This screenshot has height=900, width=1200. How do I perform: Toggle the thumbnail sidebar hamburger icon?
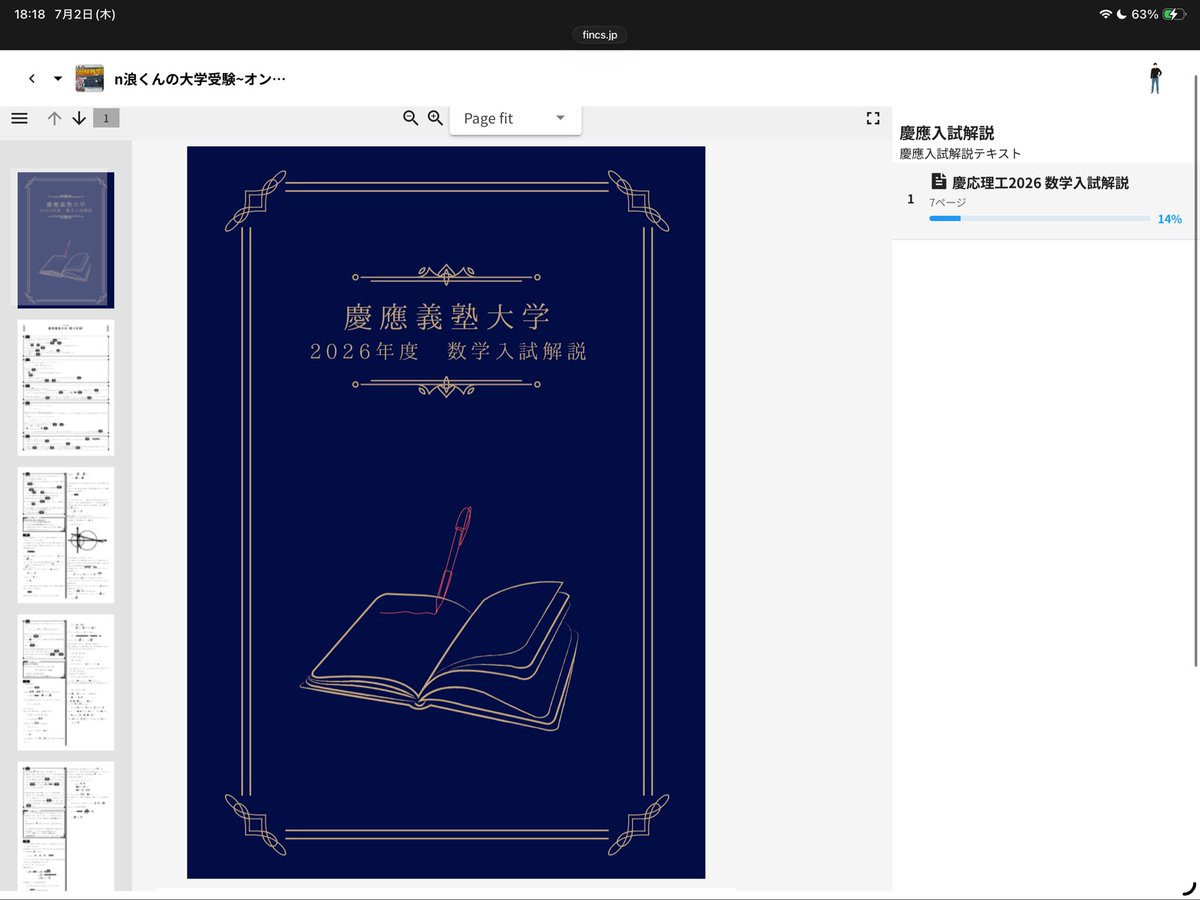coord(19,118)
